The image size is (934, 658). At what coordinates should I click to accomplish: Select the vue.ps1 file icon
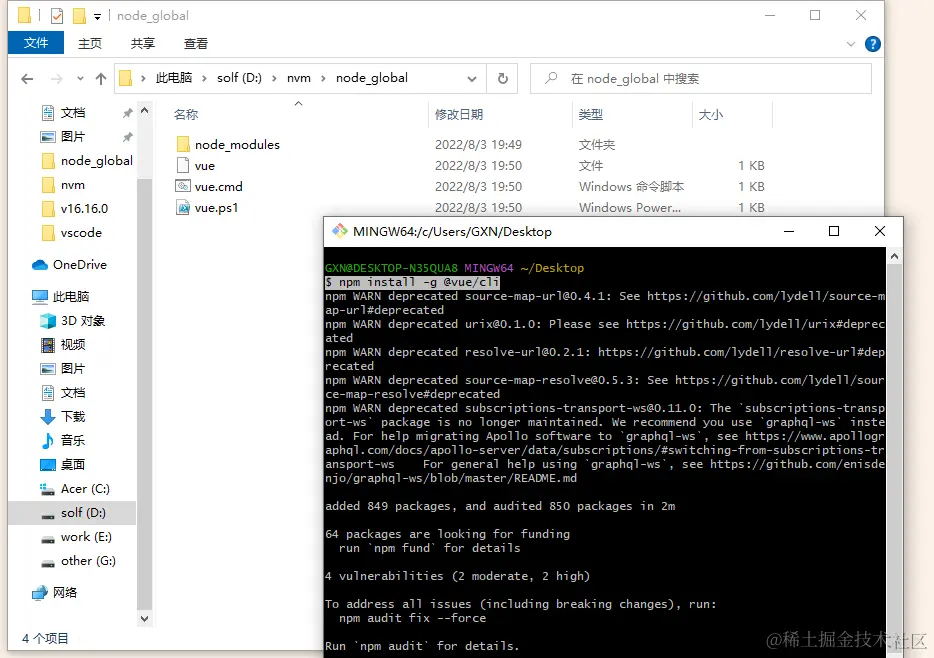click(x=183, y=207)
